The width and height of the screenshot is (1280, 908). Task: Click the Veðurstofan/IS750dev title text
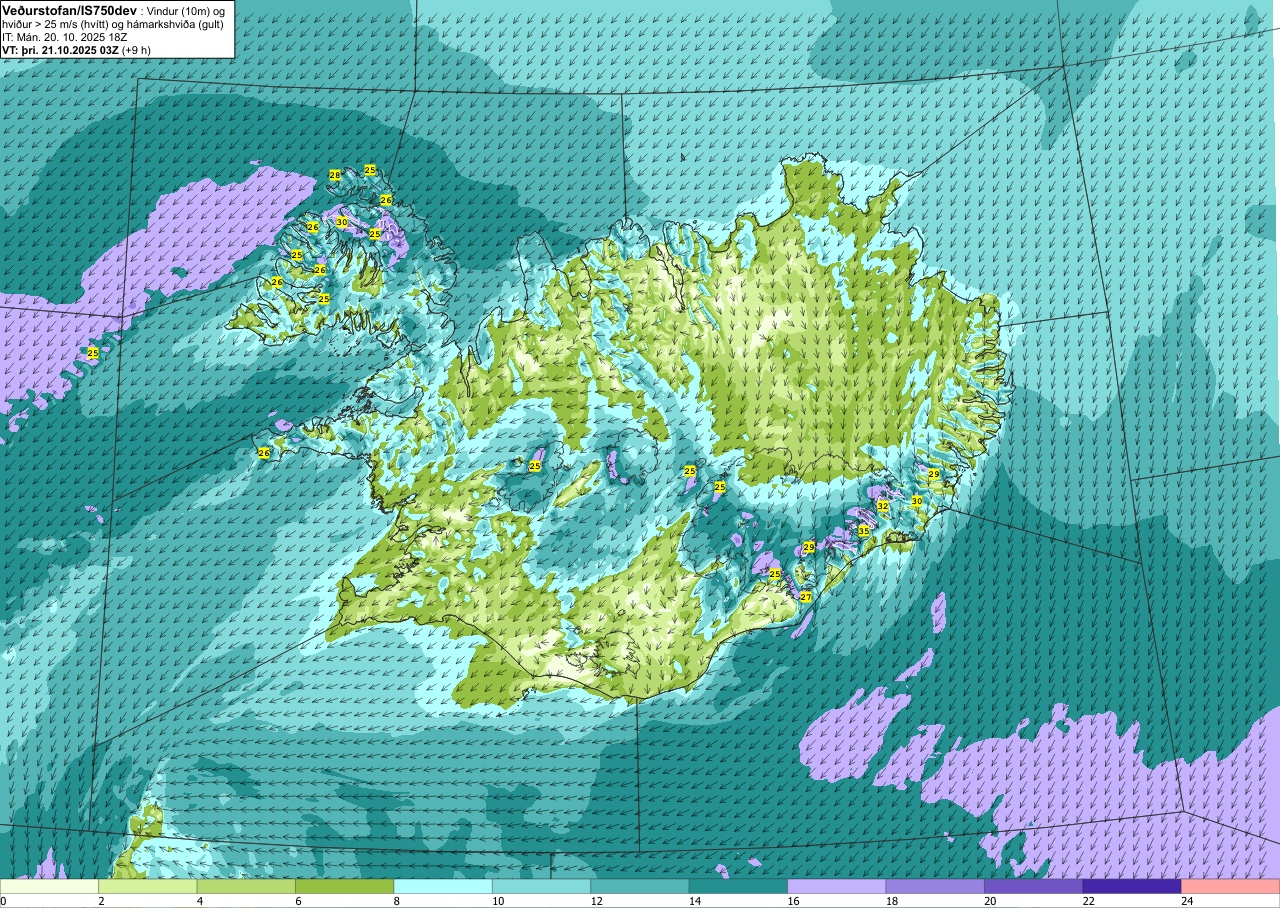[x=70, y=9]
